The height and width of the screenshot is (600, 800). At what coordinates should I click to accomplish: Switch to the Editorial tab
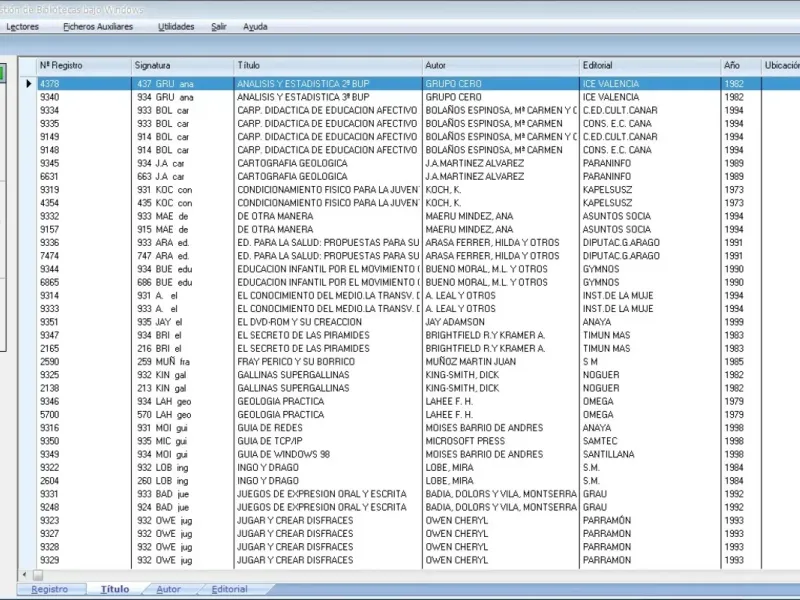coord(230,589)
